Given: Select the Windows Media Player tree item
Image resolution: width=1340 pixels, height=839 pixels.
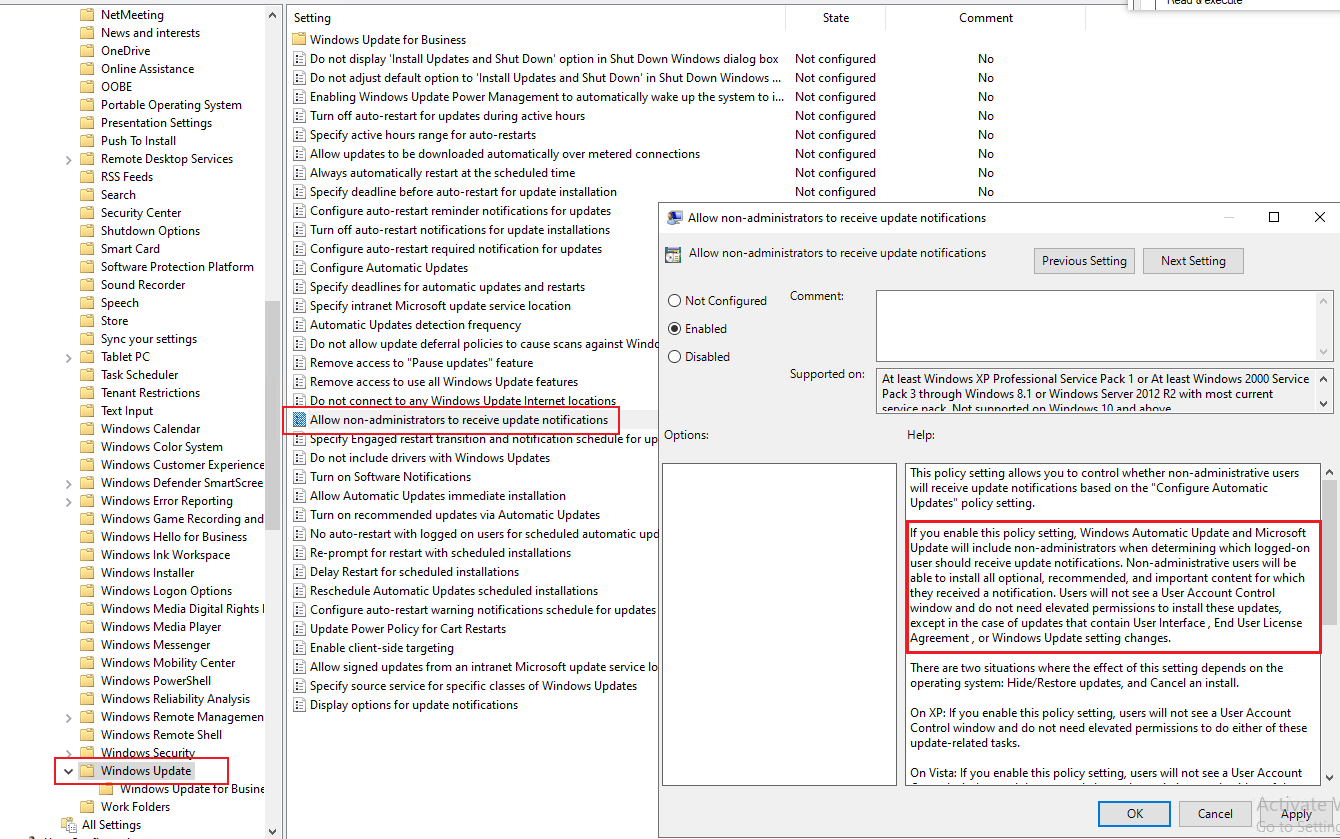Looking at the screenshot, I should tap(161, 627).
